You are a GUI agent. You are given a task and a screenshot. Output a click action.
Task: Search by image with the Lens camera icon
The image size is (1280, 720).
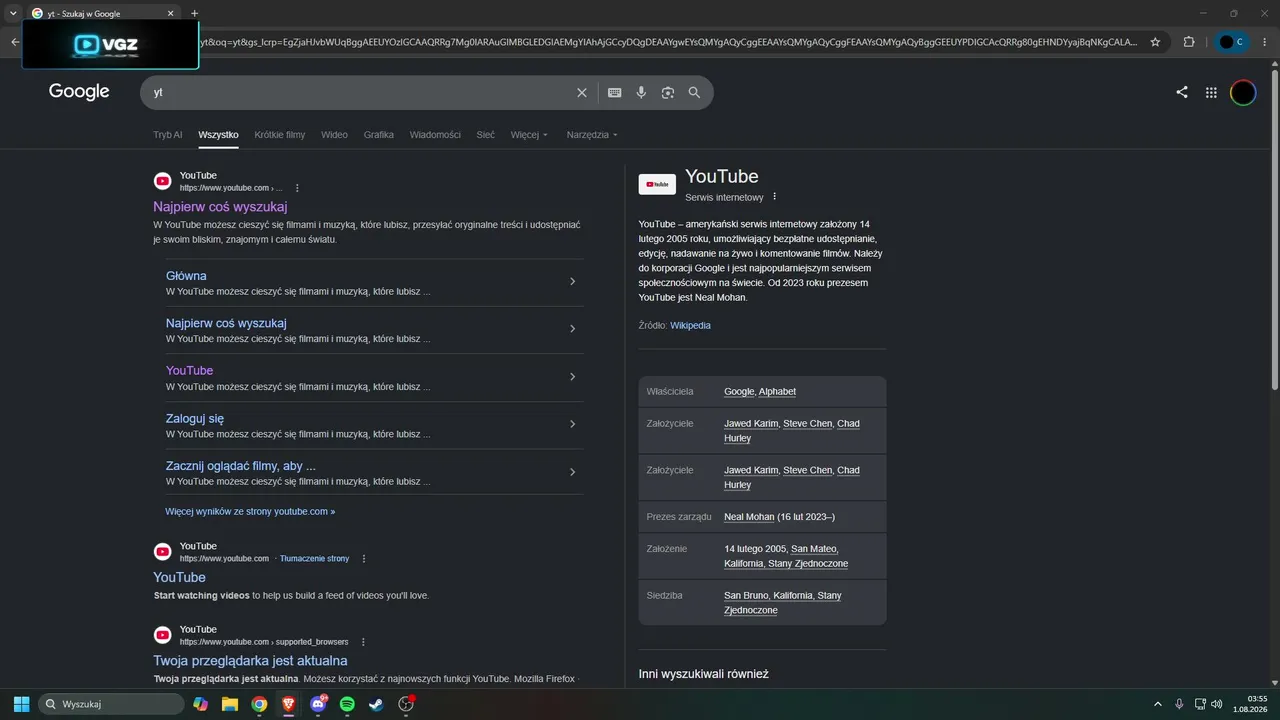pyautogui.click(x=668, y=92)
